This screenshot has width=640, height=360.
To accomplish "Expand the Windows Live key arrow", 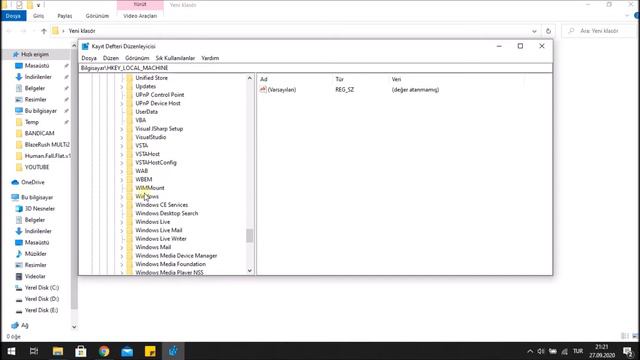I will coord(122,222).
